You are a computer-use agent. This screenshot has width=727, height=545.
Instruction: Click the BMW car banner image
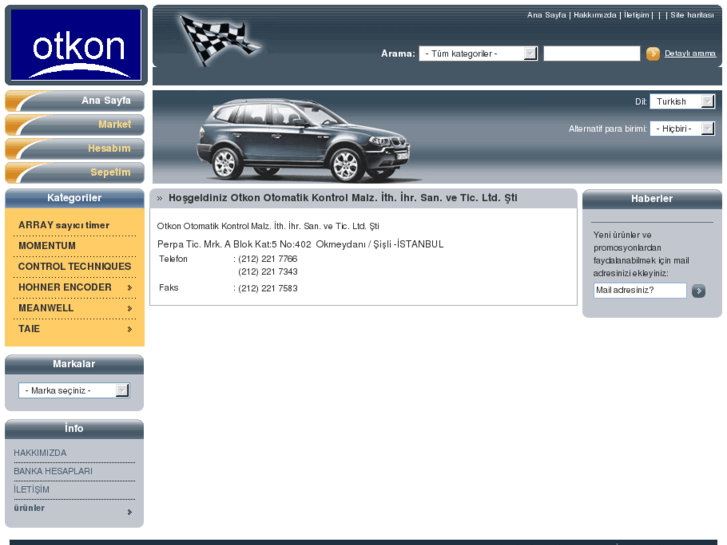click(304, 140)
